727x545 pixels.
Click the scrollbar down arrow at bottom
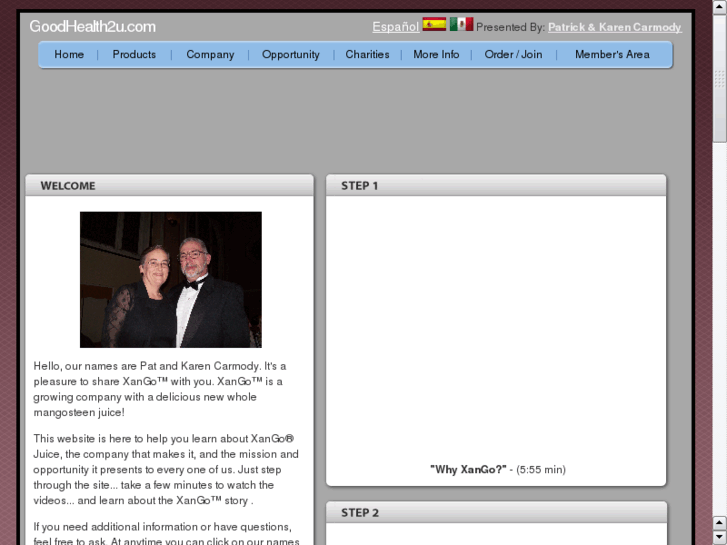pos(720,539)
